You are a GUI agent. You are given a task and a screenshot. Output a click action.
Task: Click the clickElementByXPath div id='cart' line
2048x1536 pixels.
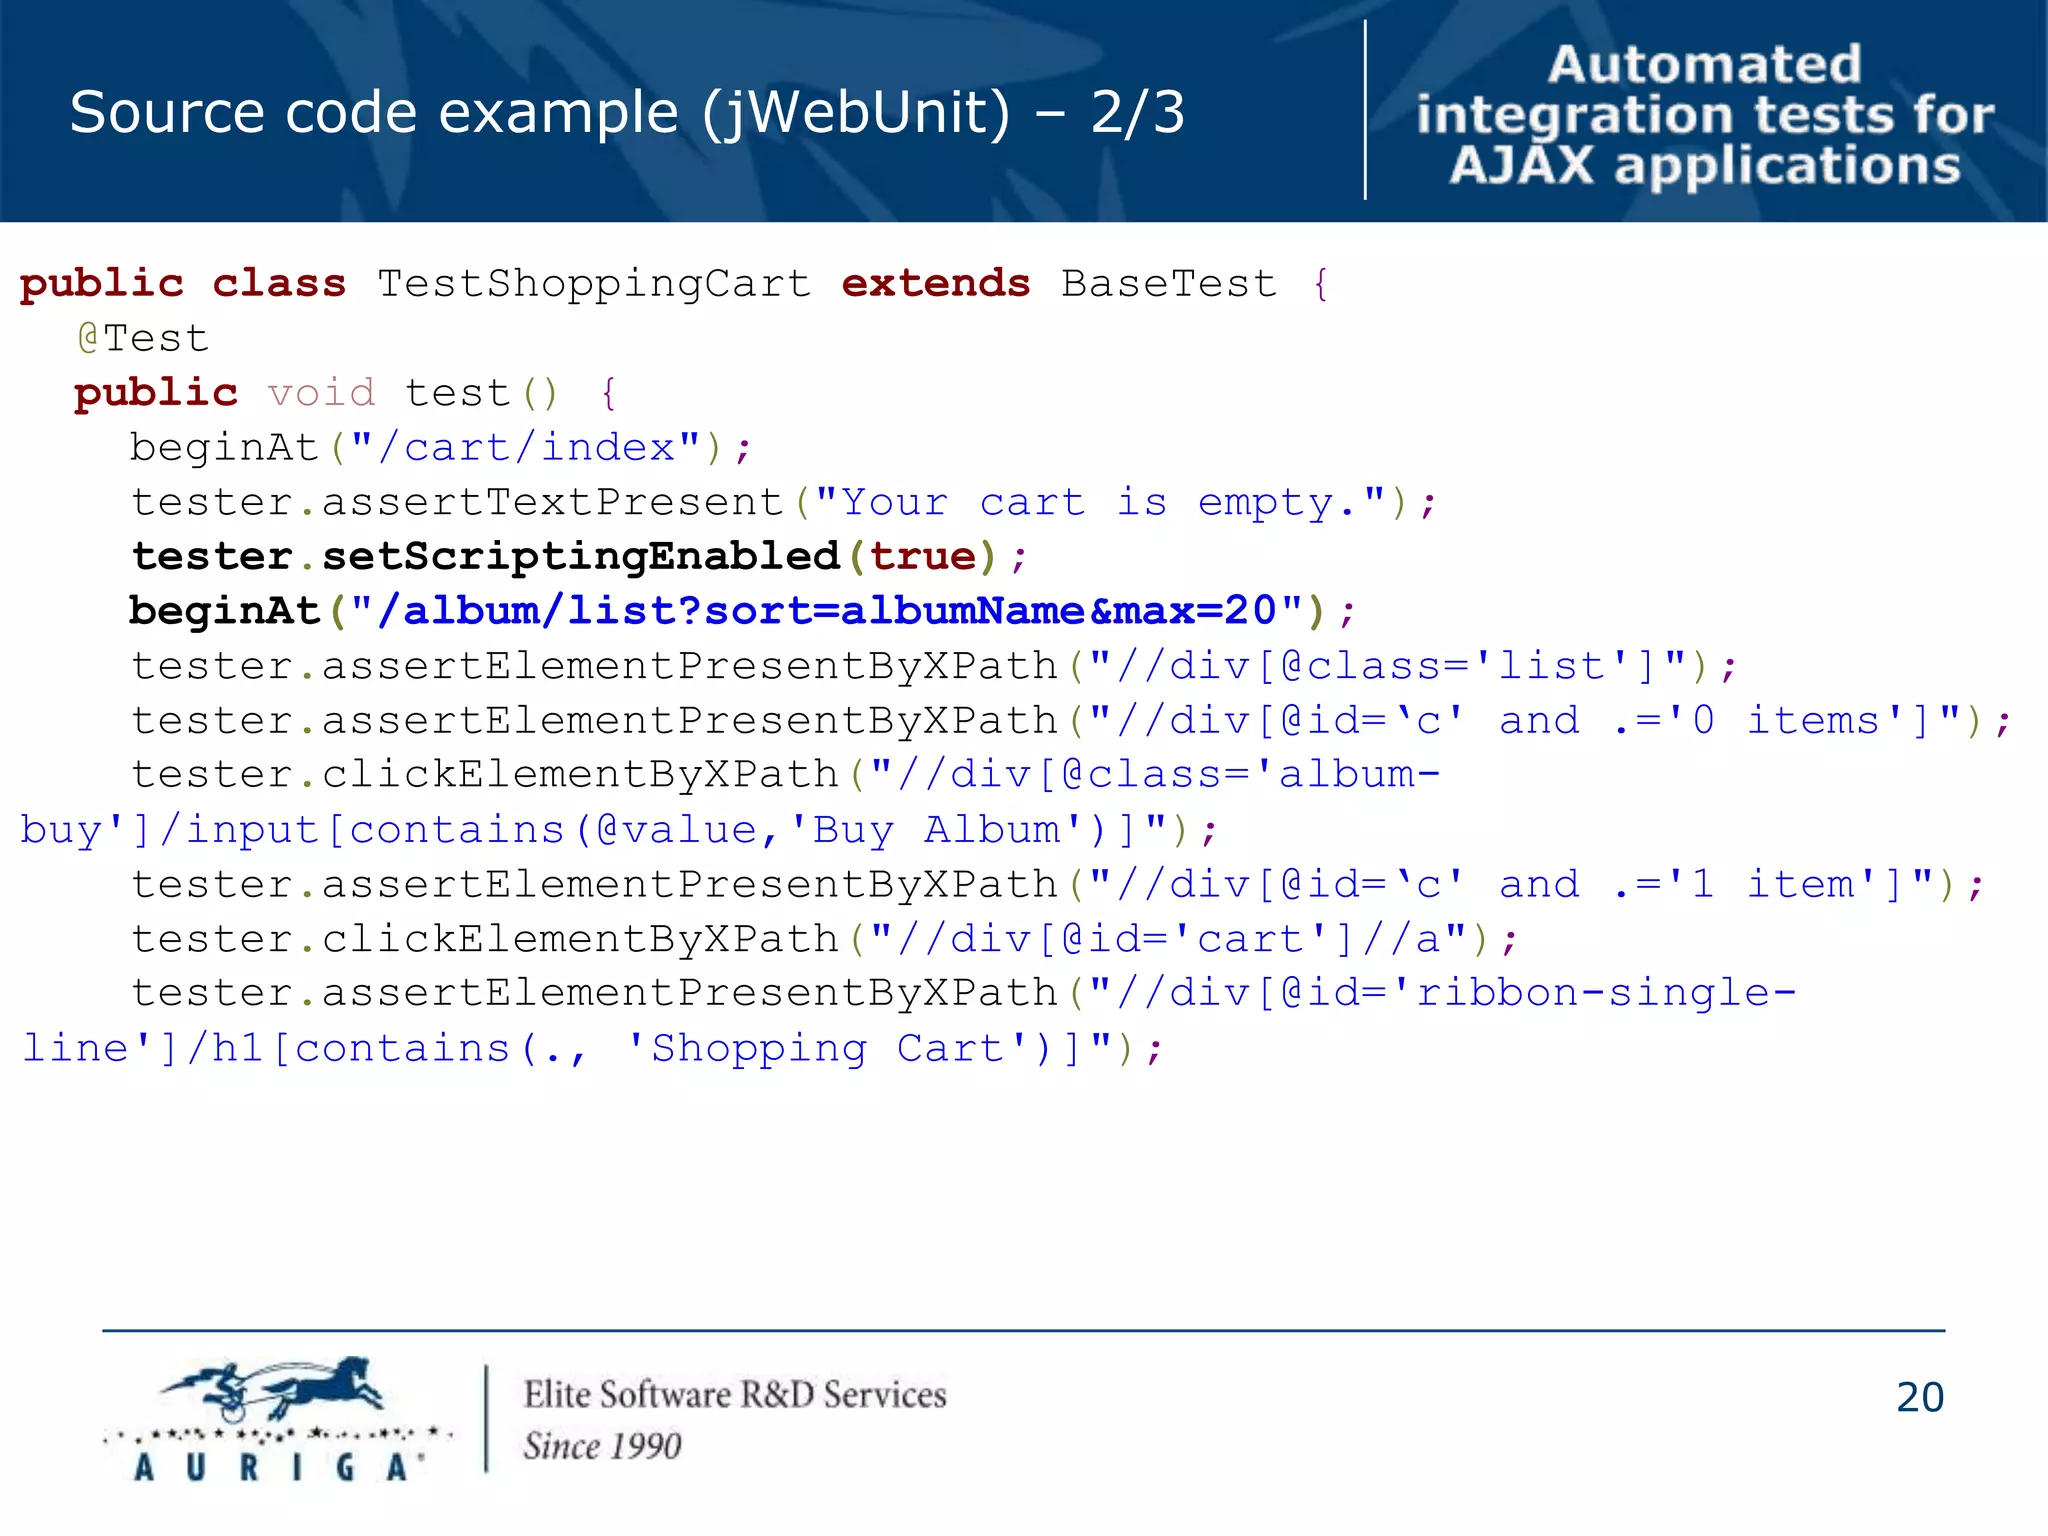point(825,939)
